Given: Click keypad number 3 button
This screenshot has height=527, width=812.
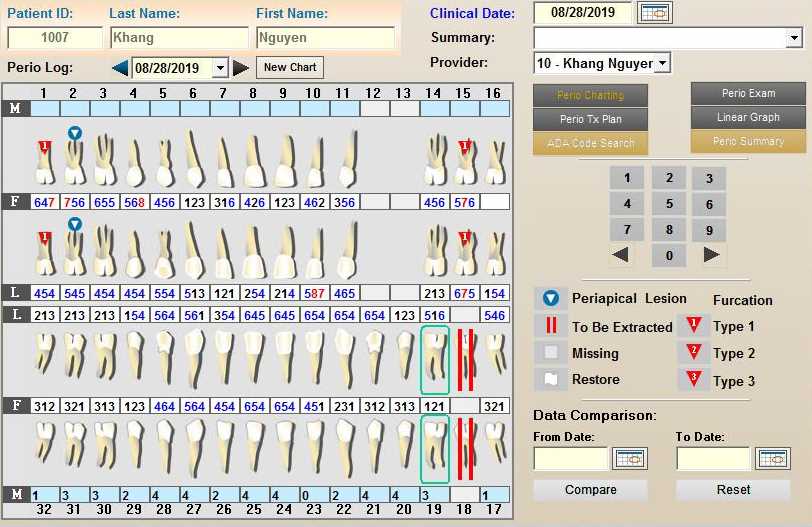Looking at the screenshot, I should pos(709,178).
